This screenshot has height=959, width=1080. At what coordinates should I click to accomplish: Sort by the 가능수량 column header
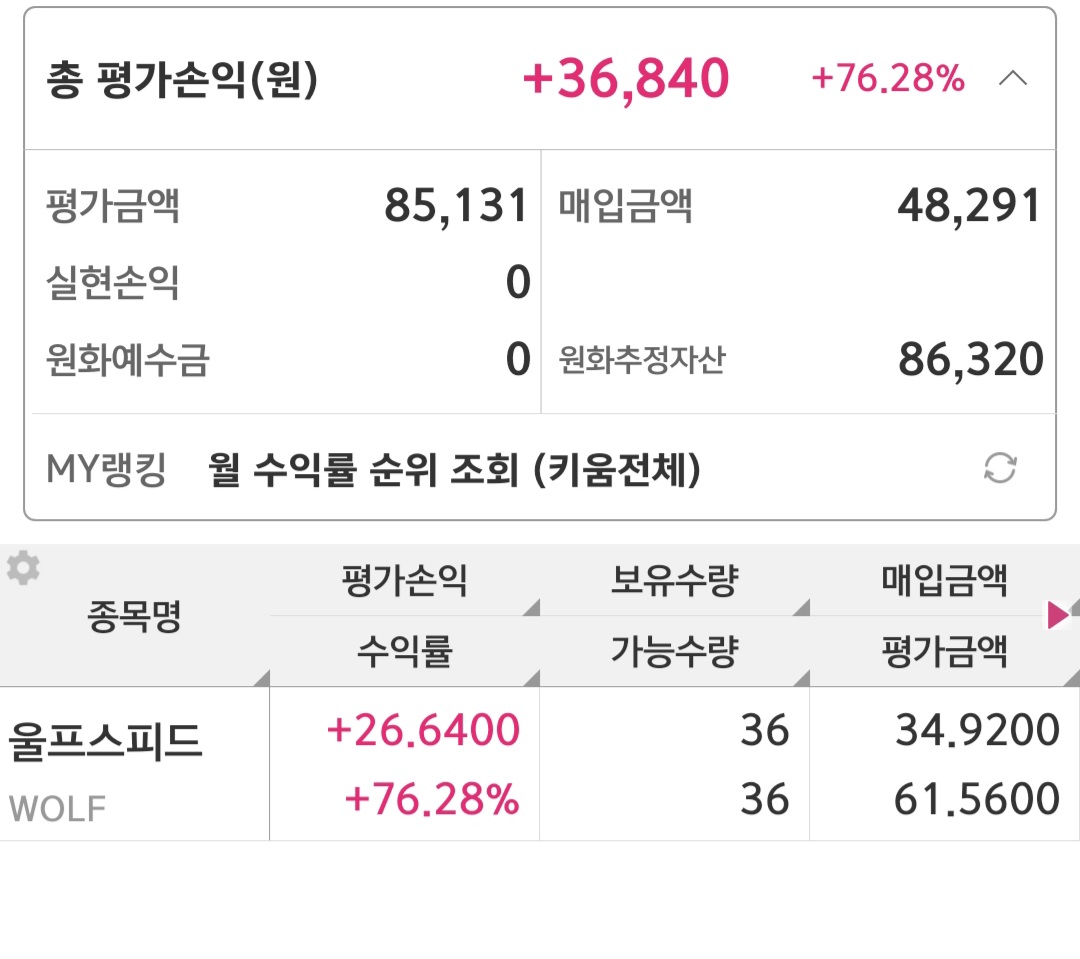[x=674, y=652]
